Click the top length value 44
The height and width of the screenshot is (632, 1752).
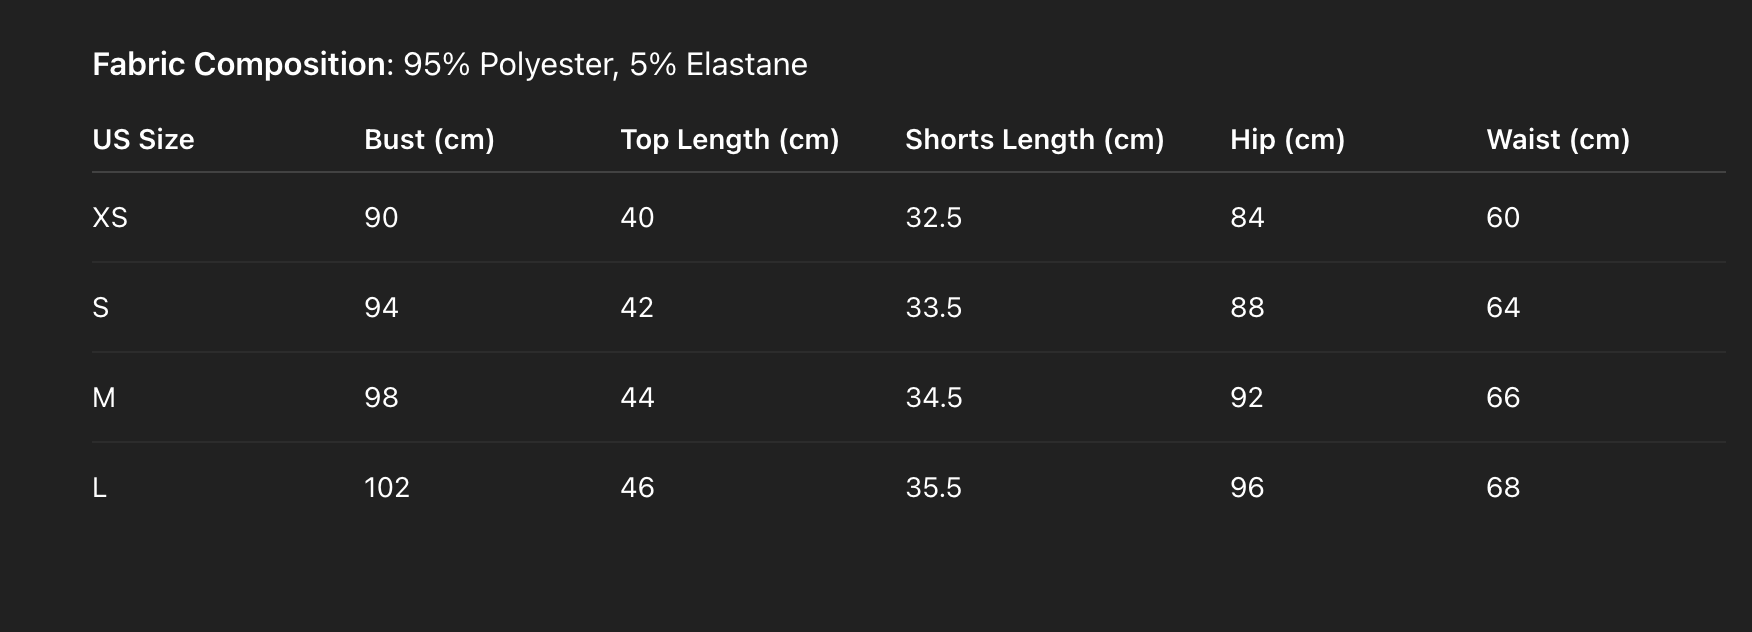637,397
